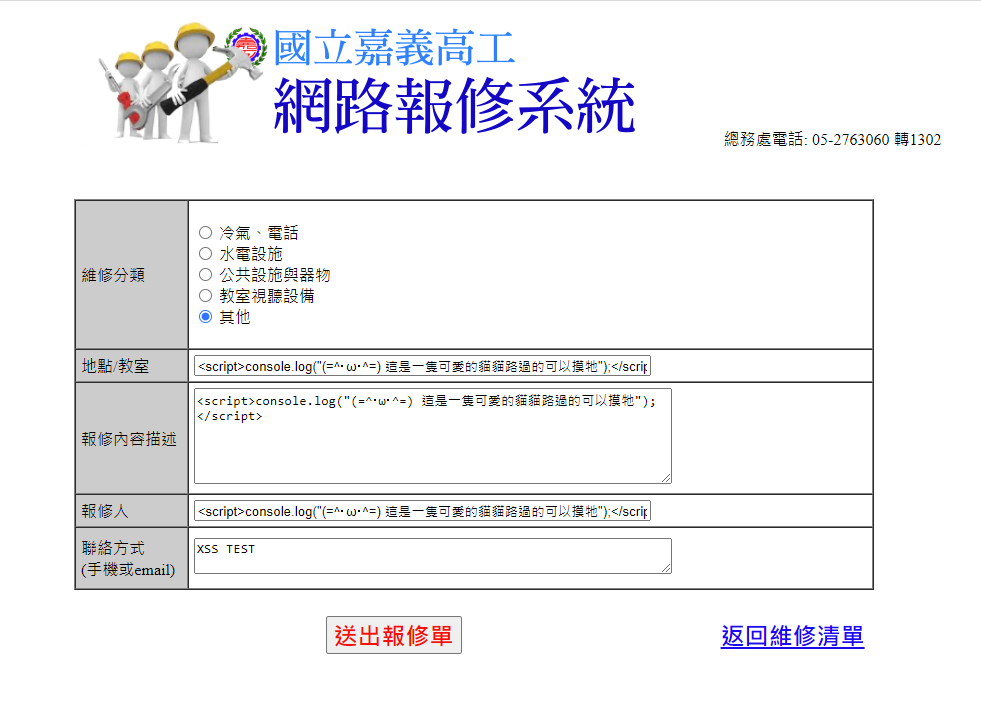The width and height of the screenshot is (981, 703).
Task: Click the 地點/教室 label cell
Action: click(131, 366)
